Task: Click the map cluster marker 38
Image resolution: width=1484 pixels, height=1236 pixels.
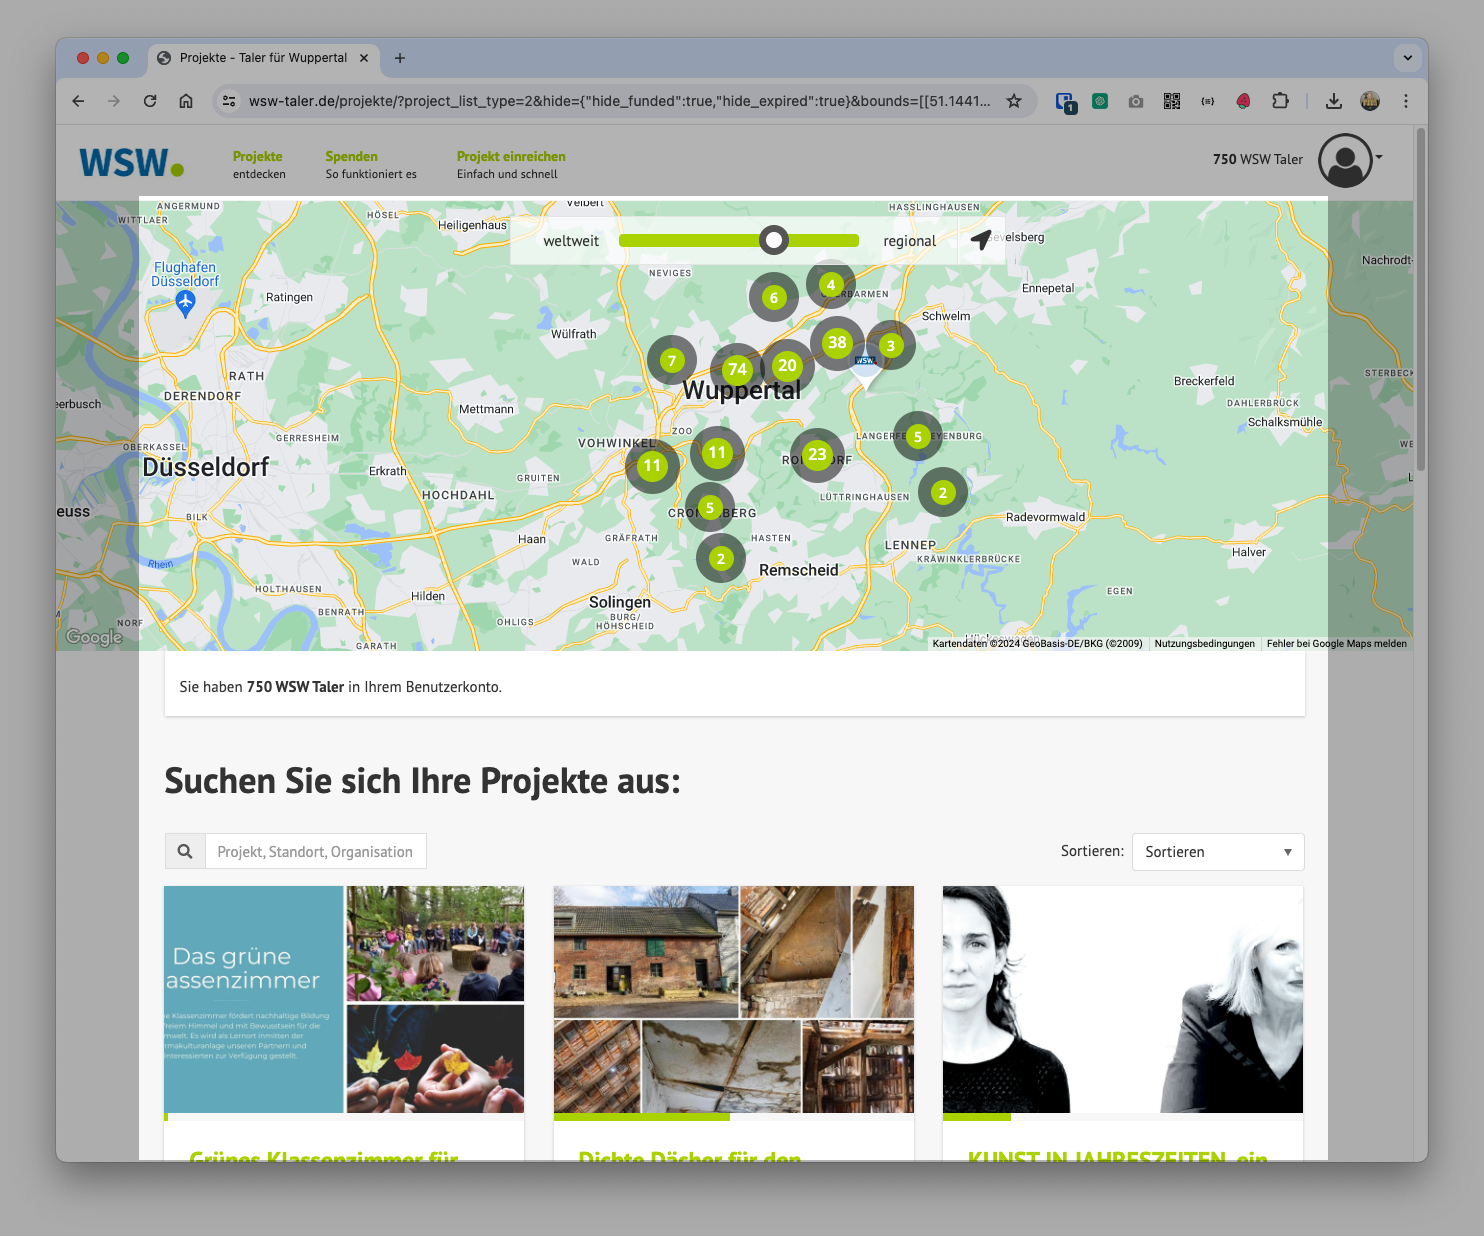Action: (x=837, y=342)
